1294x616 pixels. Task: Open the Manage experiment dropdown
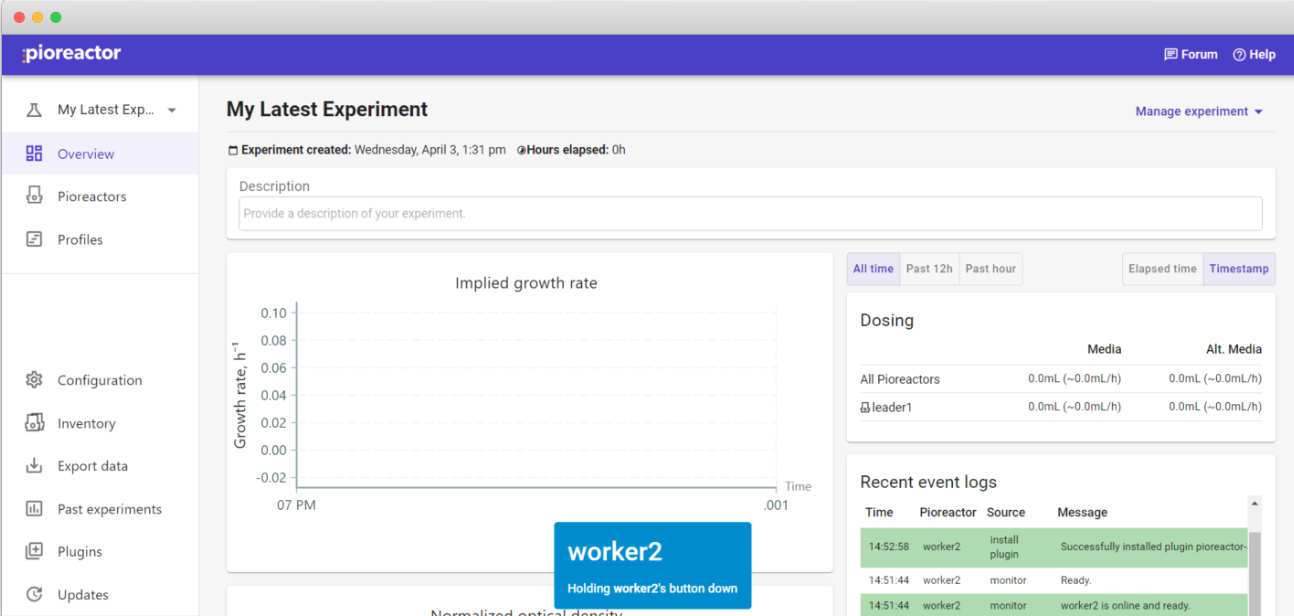pyautogui.click(x=1198, y=111)
